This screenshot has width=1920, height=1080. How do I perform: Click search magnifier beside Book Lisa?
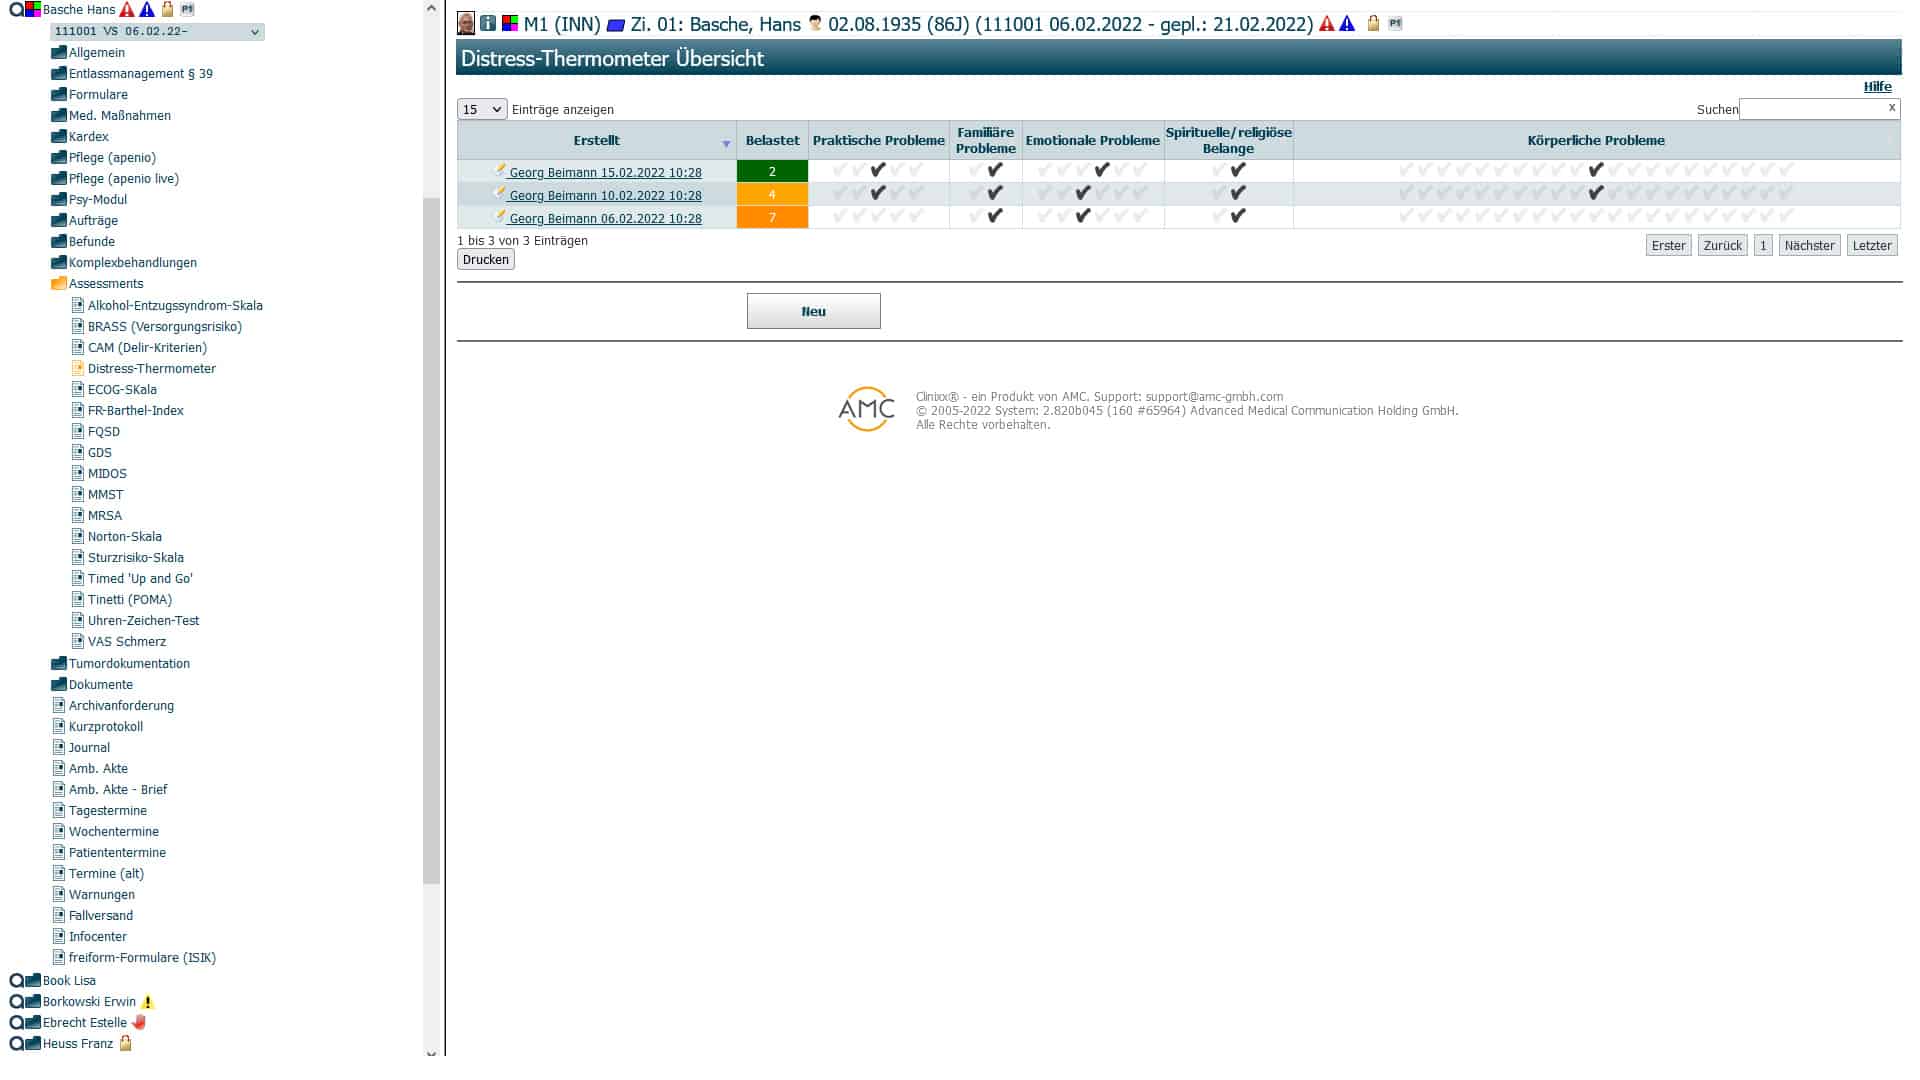pos(16,980)
